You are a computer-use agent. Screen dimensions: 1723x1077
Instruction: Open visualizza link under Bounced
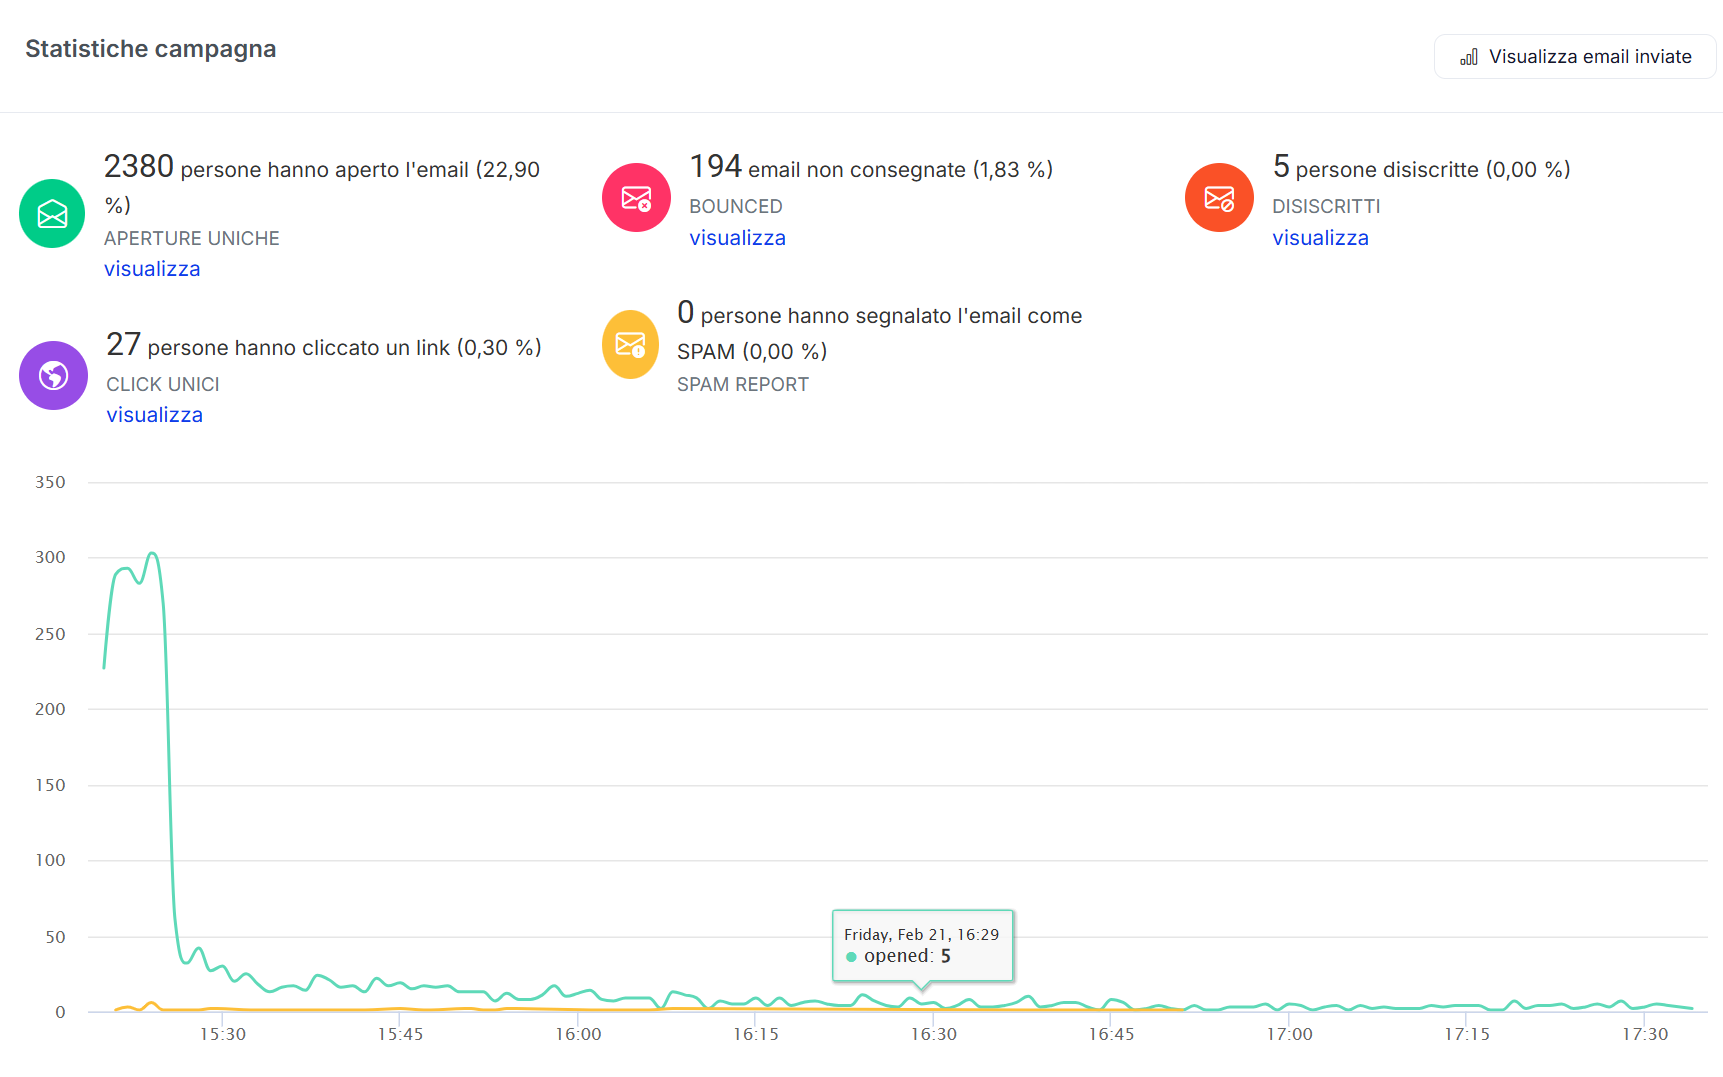point(737,238)
